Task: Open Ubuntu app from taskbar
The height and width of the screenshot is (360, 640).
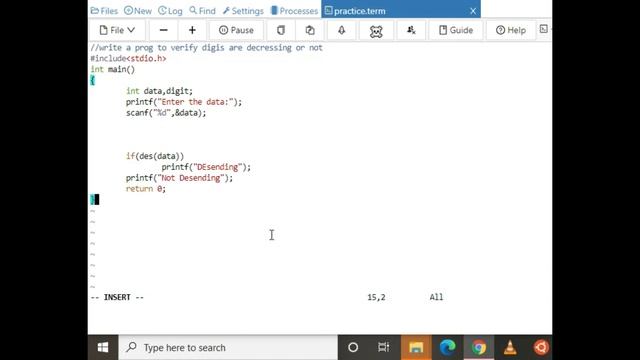Action: click(x=541, y=347)
